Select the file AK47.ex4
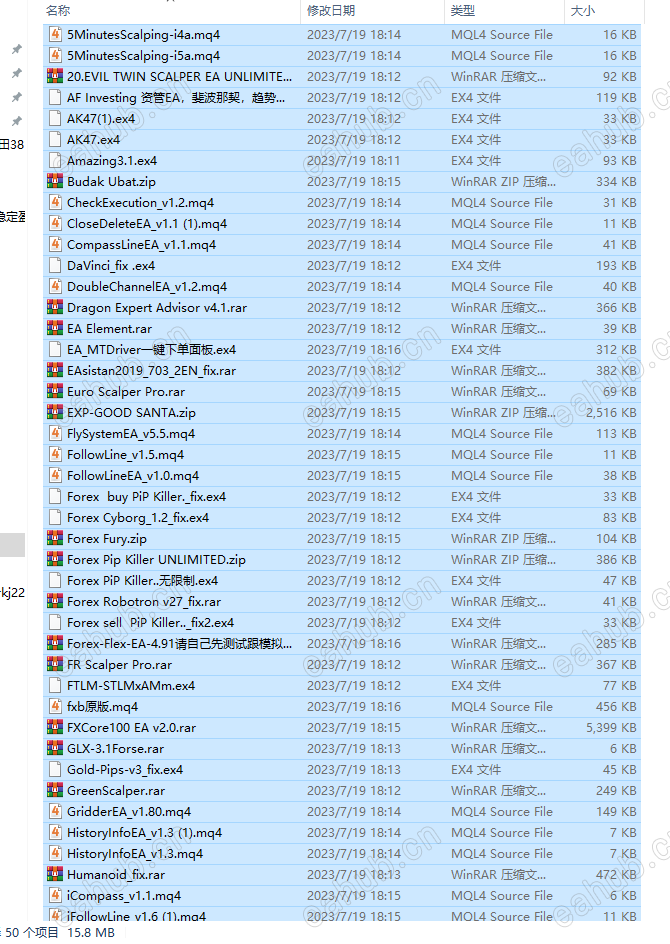 tap(93, 140)
